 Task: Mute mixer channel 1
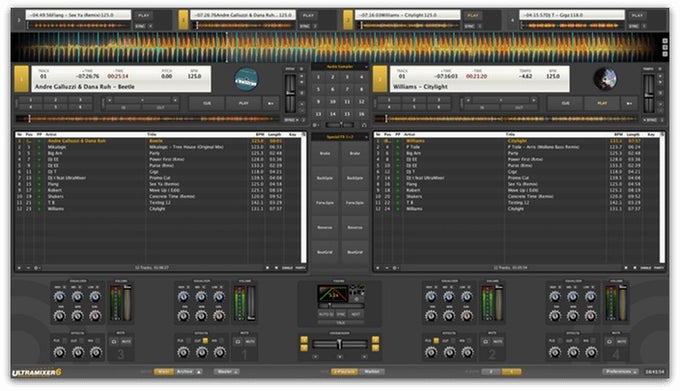[x=250, y=342]
